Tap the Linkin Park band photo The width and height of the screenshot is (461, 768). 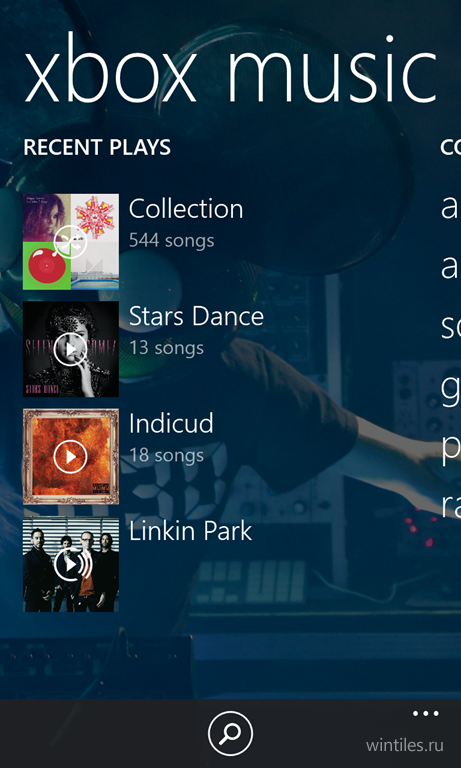(x=71, y=564)
